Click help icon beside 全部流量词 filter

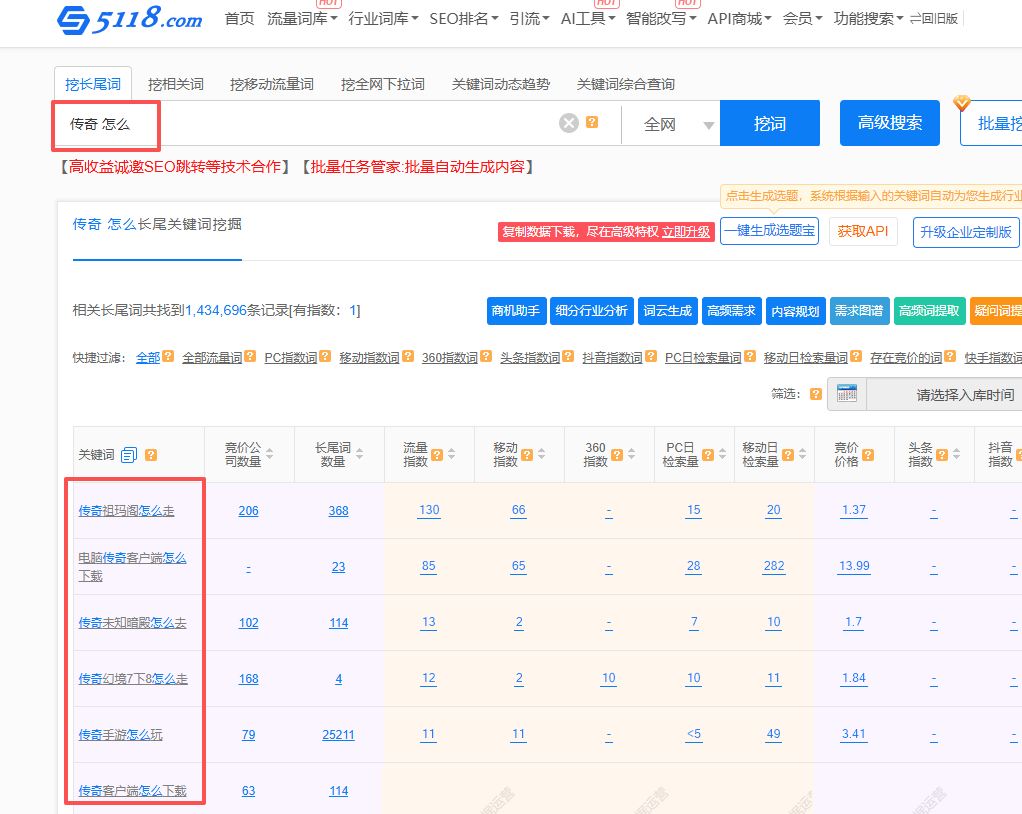coord(250,356)
